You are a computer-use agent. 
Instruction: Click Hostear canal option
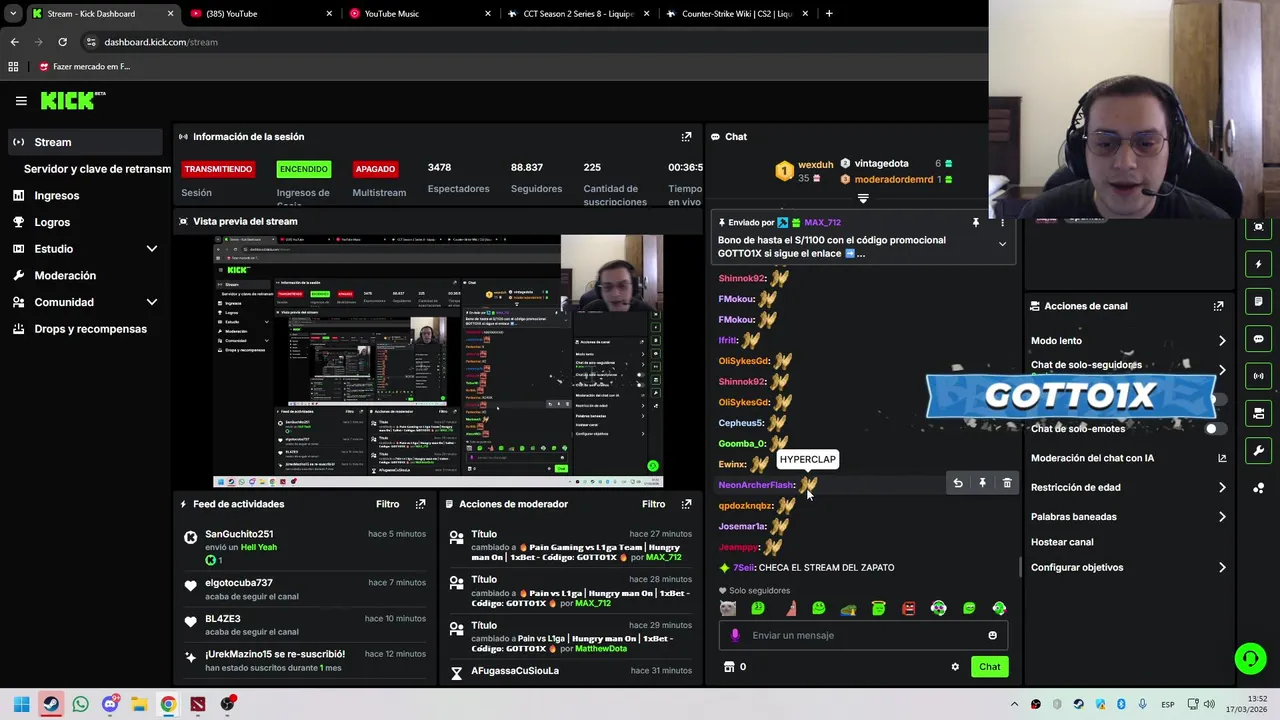1062,542
